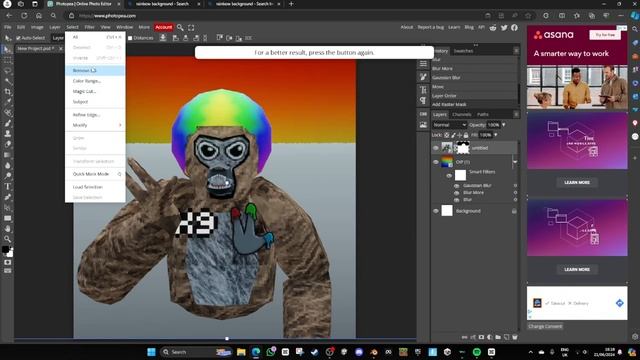Open the Paragraph side panel icon
The image size is (640, 360).
click(x=423, y=100)
